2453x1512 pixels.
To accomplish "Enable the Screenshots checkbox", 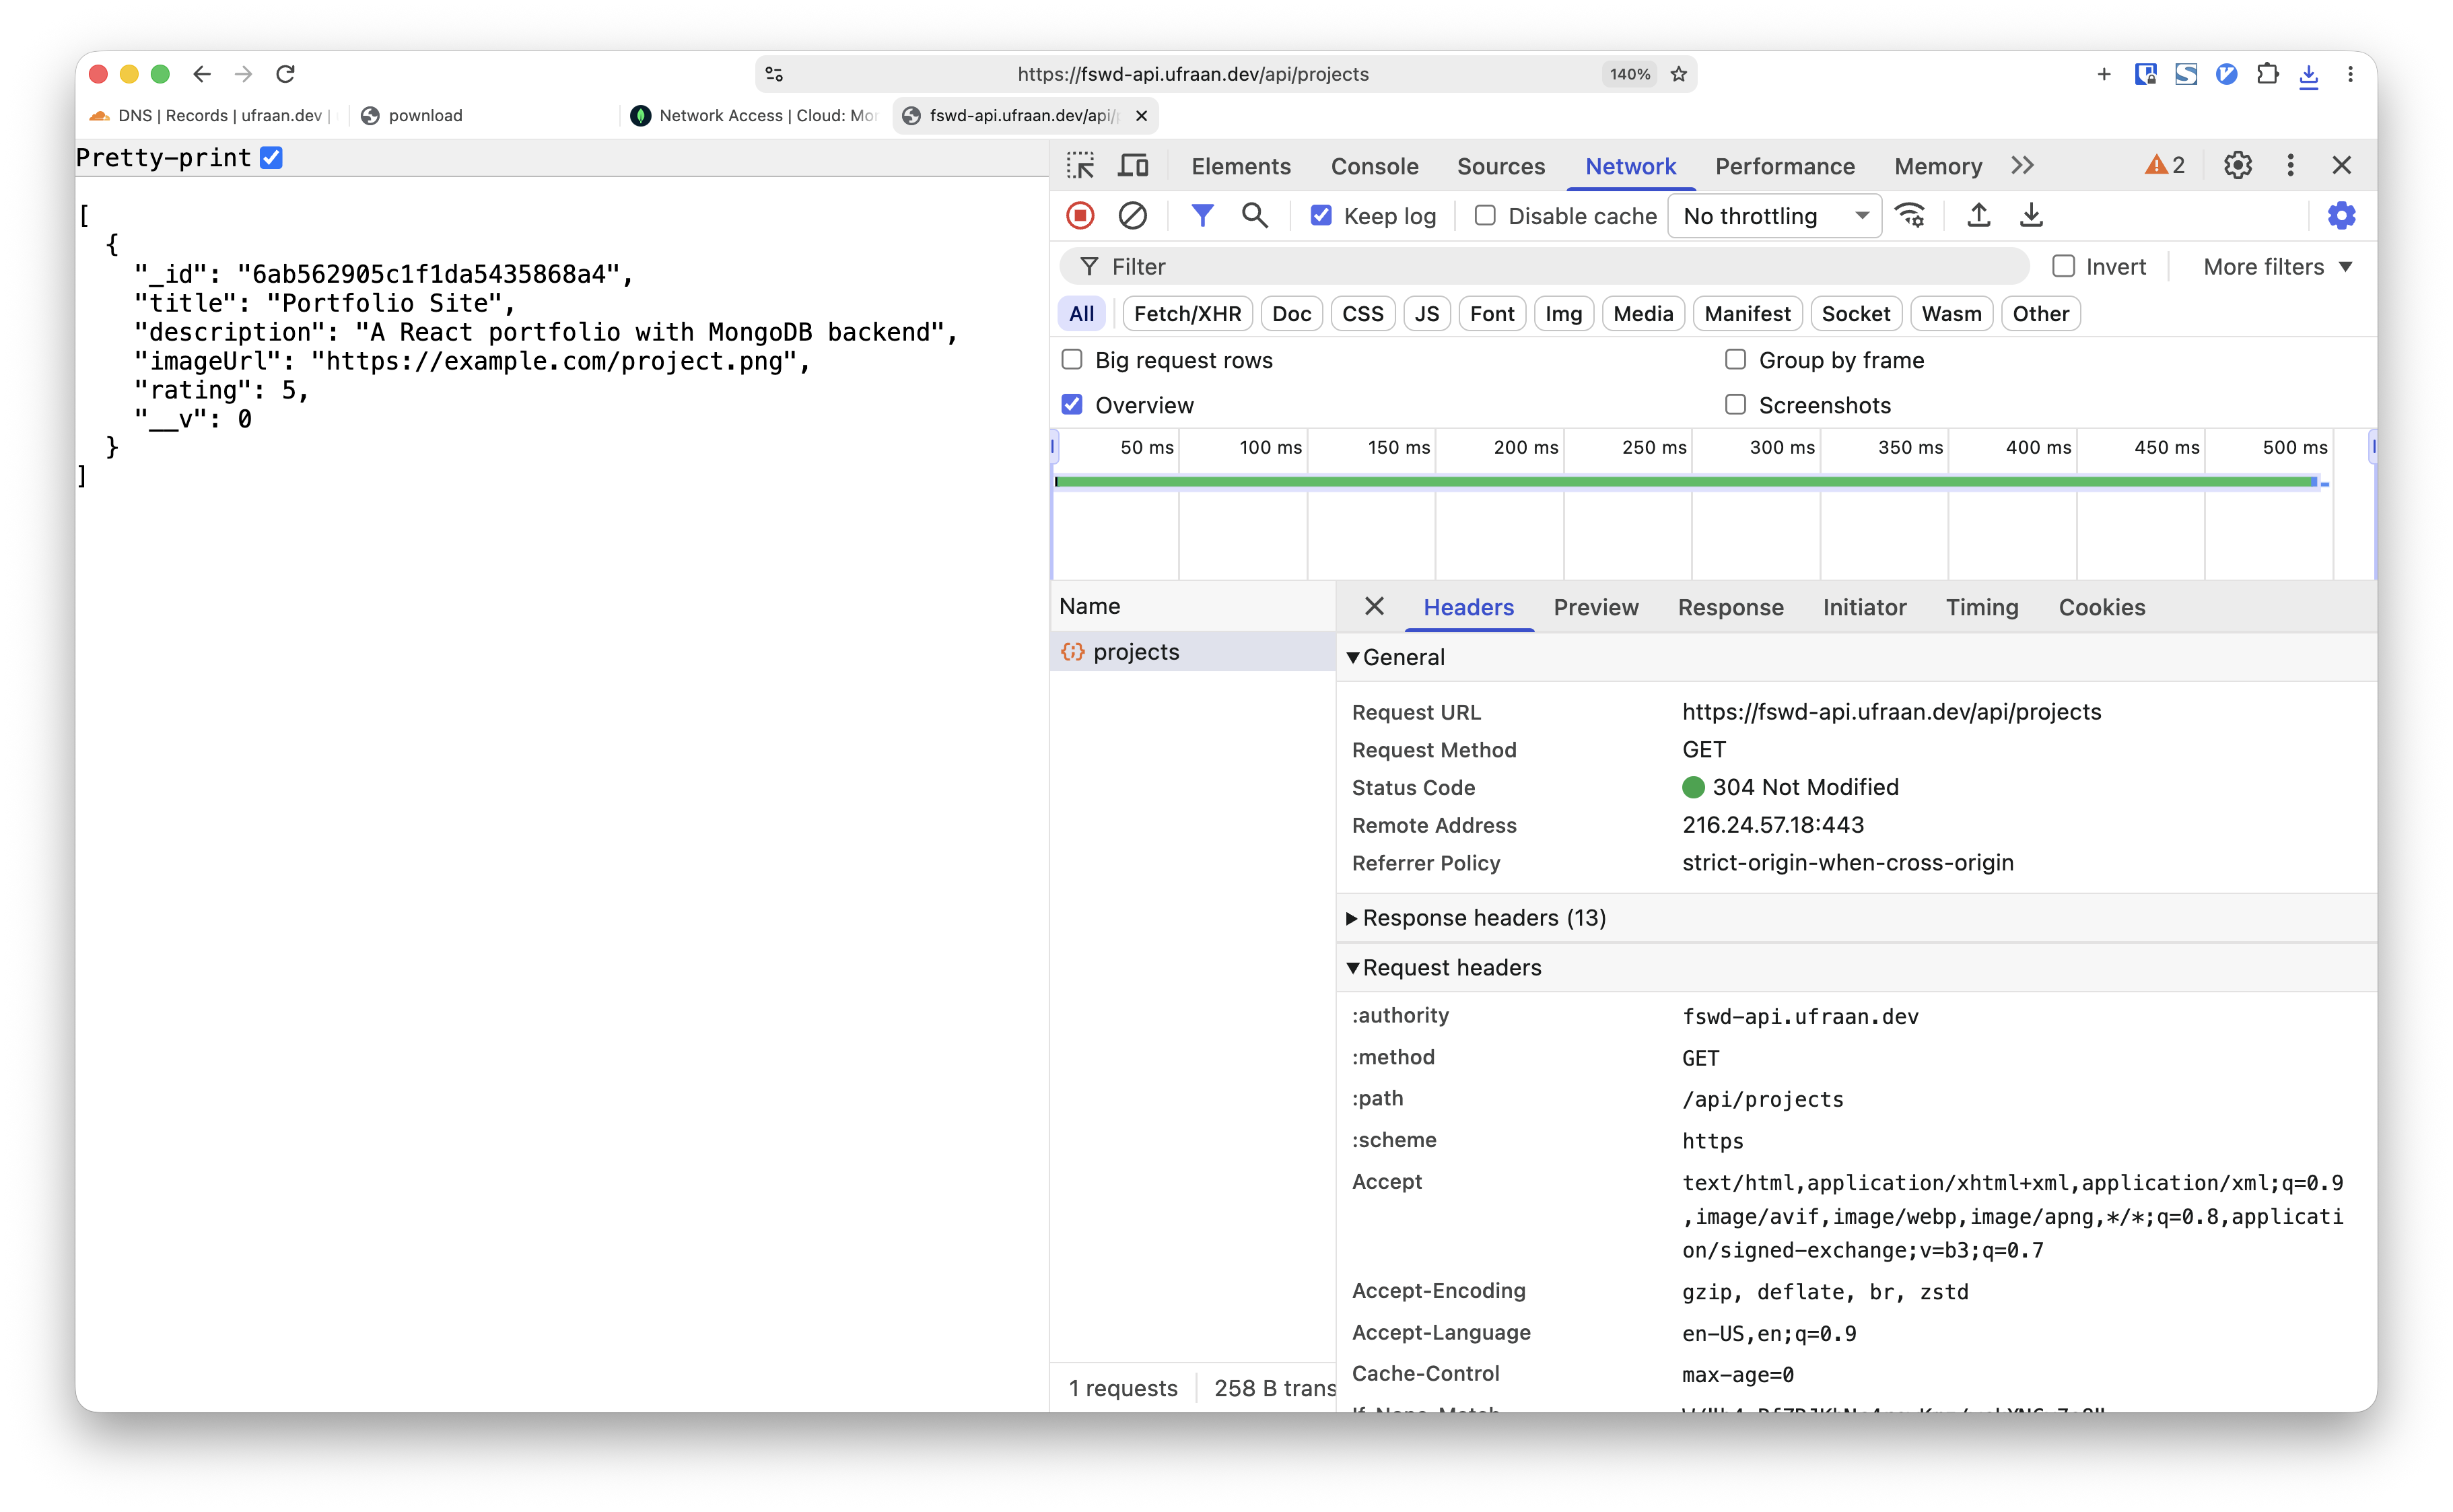I will pos(1735,404).
